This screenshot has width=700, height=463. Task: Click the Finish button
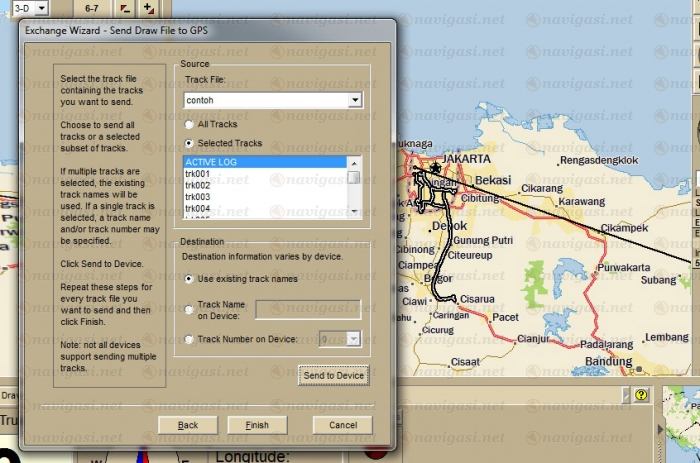257,425
